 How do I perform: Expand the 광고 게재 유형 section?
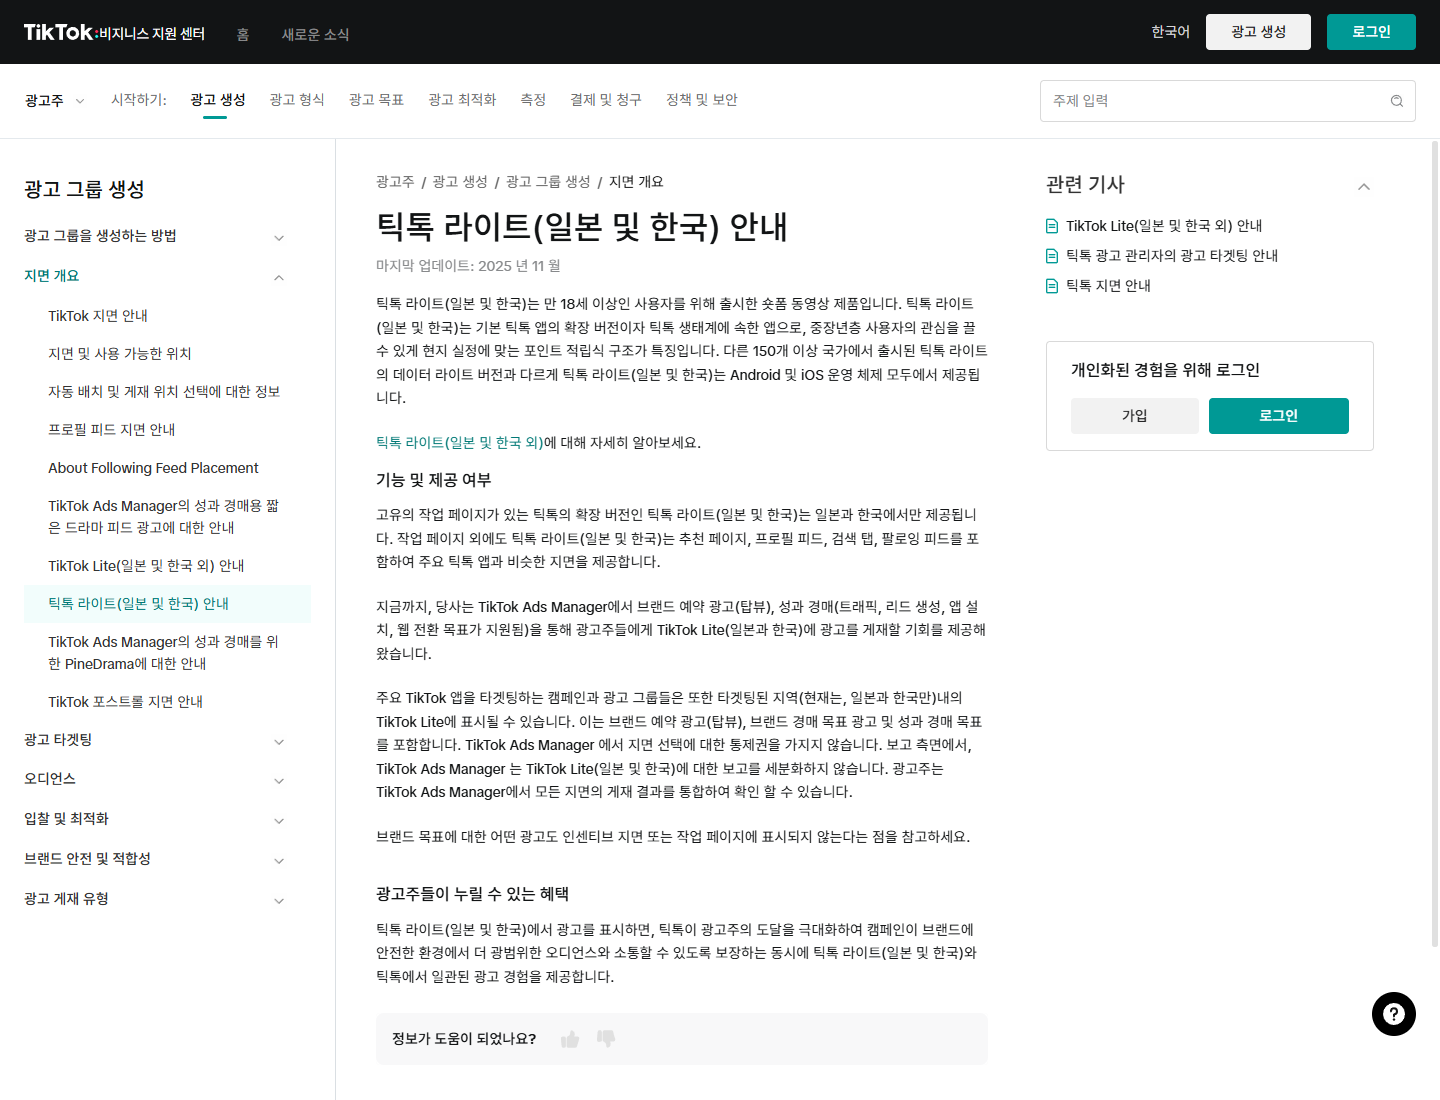(x=279, y=900)
